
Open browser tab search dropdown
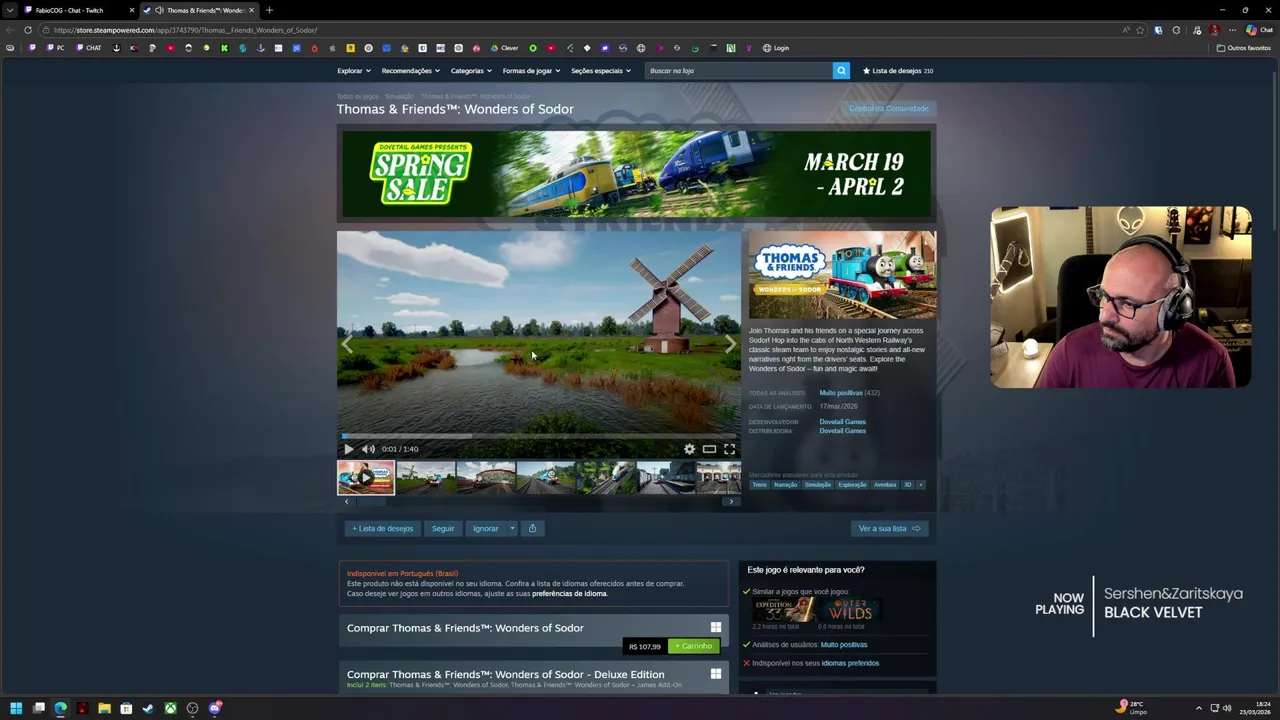(9, 10)
